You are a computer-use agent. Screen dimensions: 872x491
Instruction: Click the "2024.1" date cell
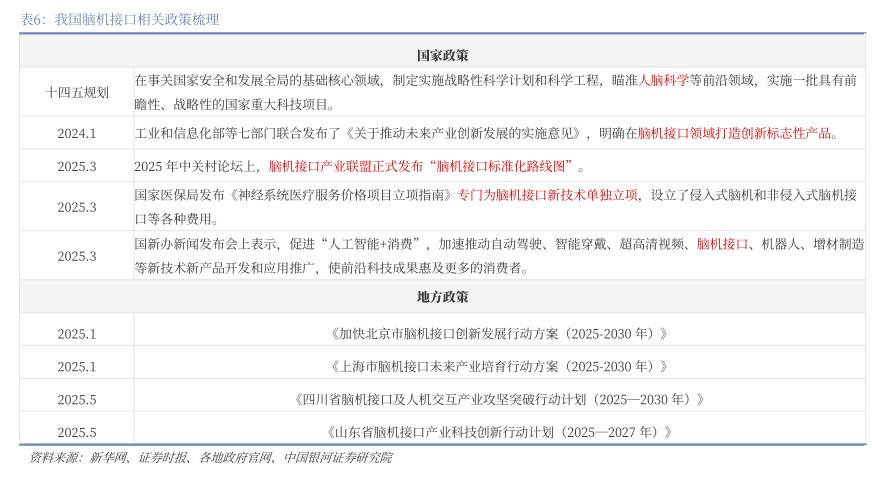pos(77,133)
